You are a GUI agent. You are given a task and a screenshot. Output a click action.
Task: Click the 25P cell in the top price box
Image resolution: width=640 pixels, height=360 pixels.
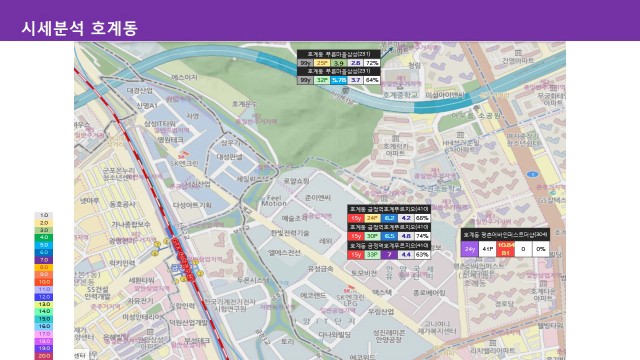click(322, 63)
